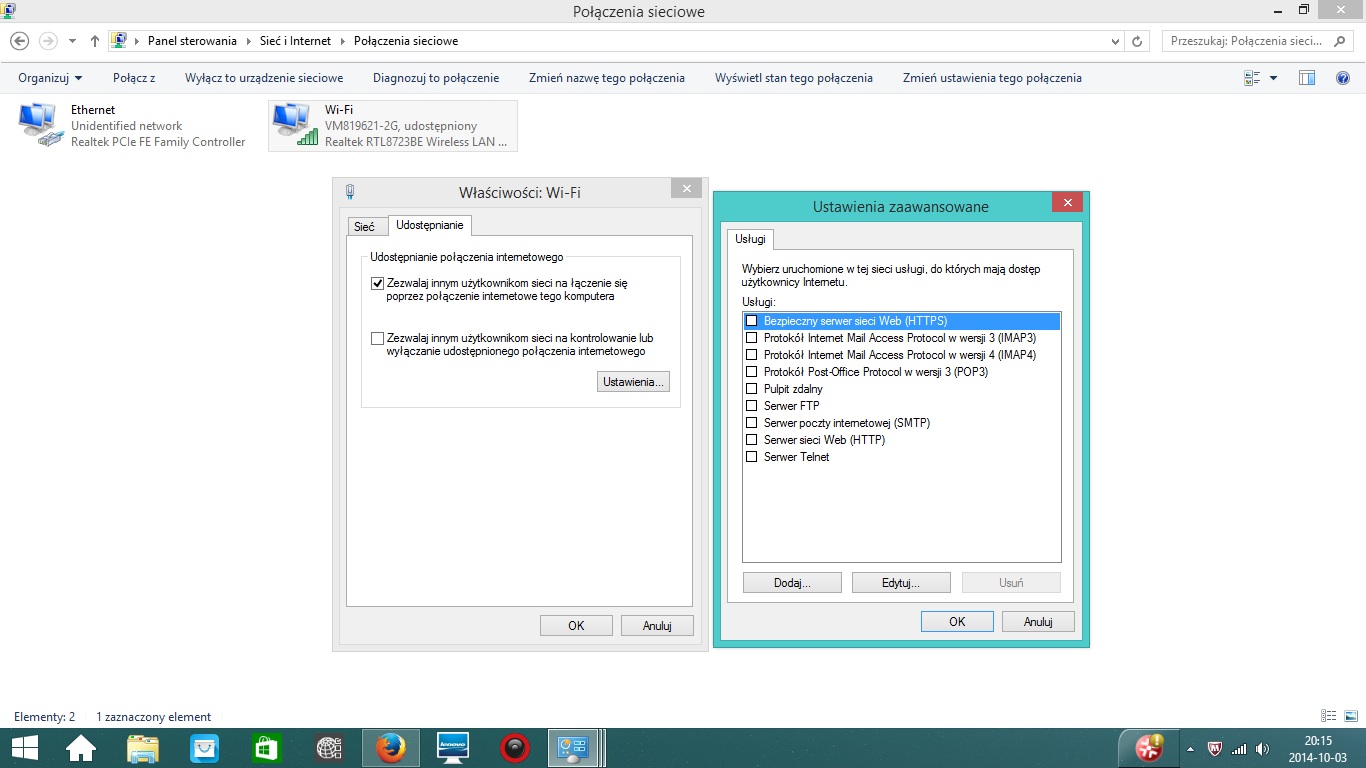The height and width of the screenshot is (768, 1366).
Task: Refresh the Połączenia sieciowe address bar
Action: (1137, 41)
